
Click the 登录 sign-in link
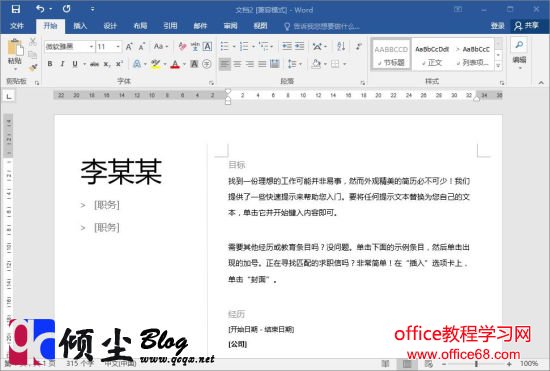point(497,26)
